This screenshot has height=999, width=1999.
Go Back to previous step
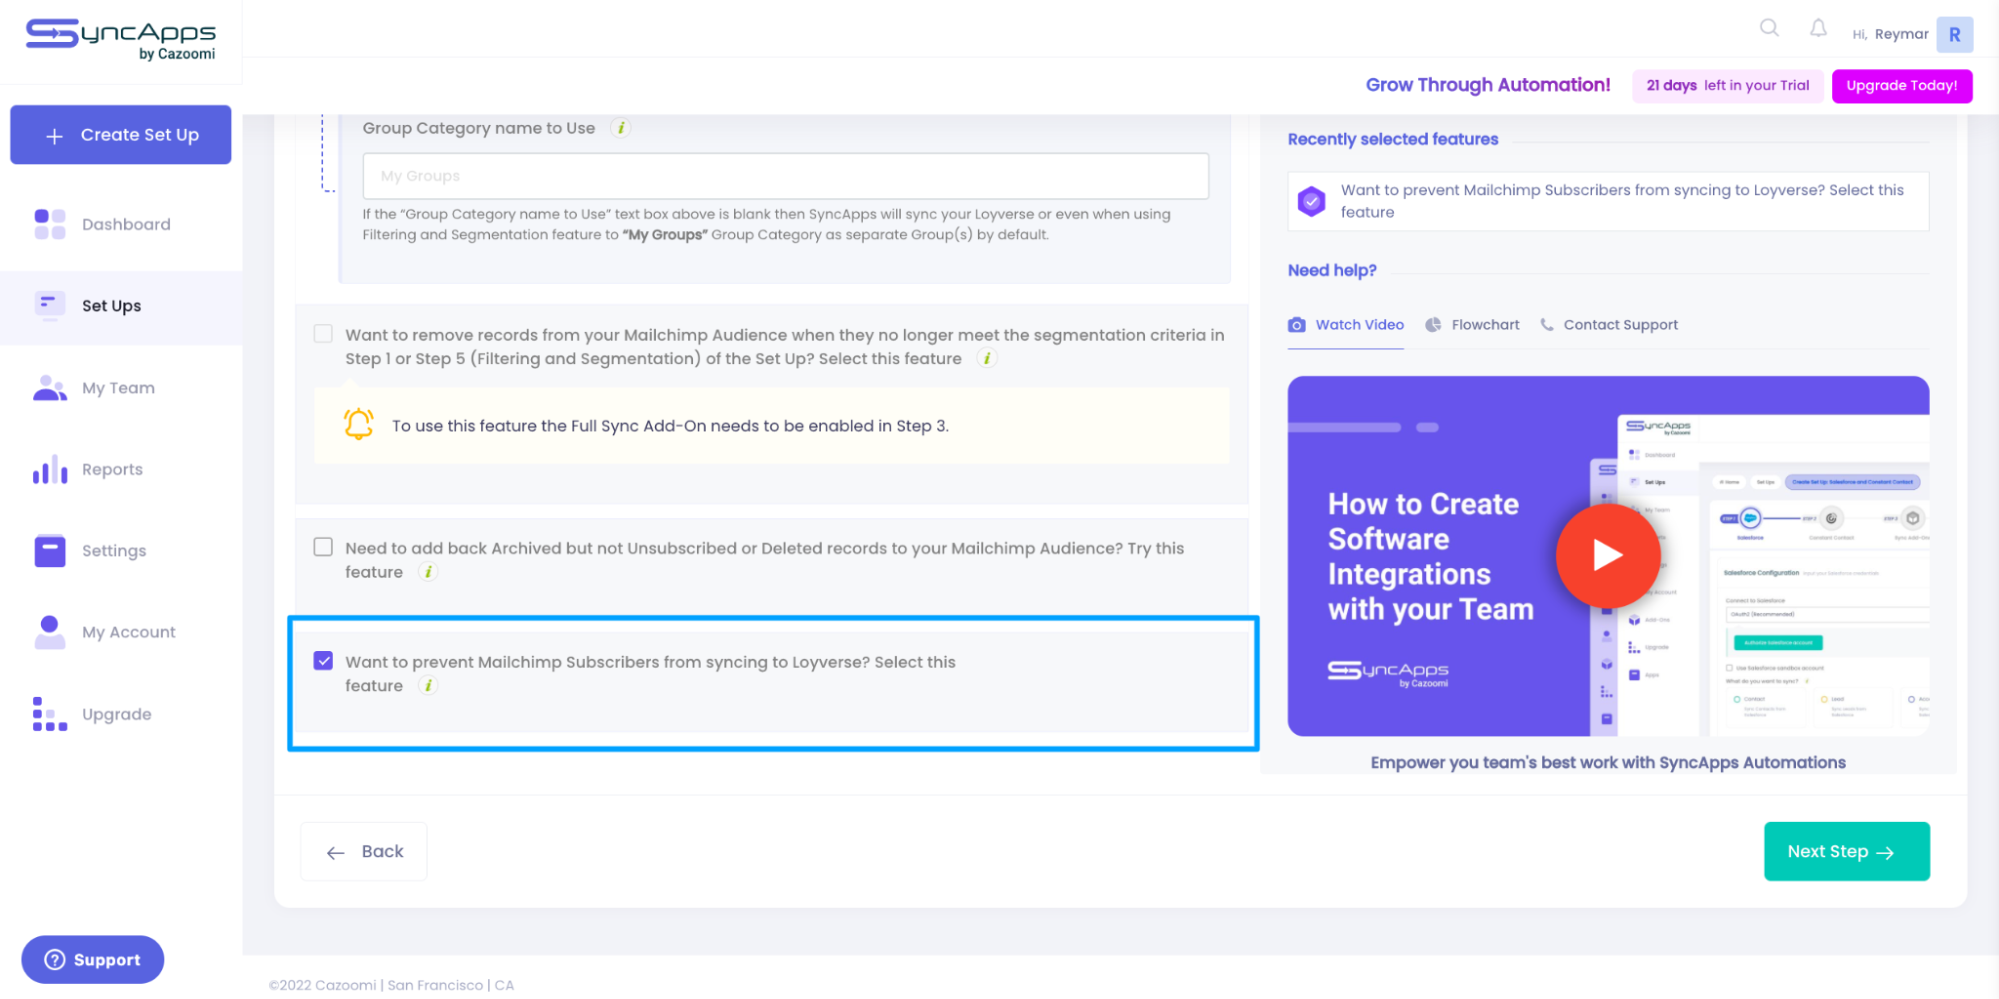pyautogui.click(x=364, y=852)
